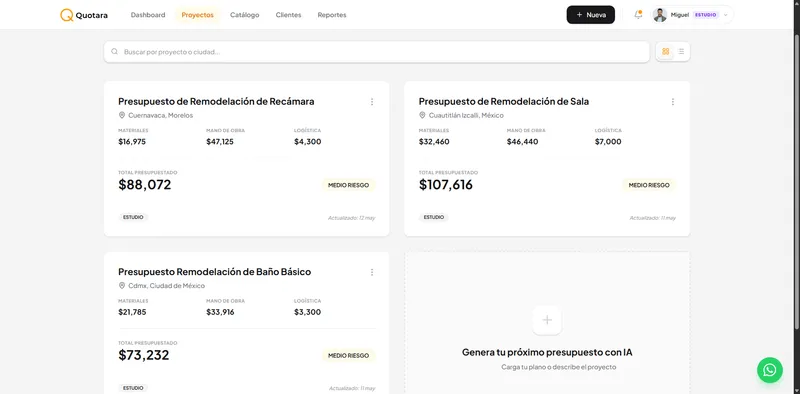Click the plus icon to generate budget
800x394 pixels.
[547, 320]
